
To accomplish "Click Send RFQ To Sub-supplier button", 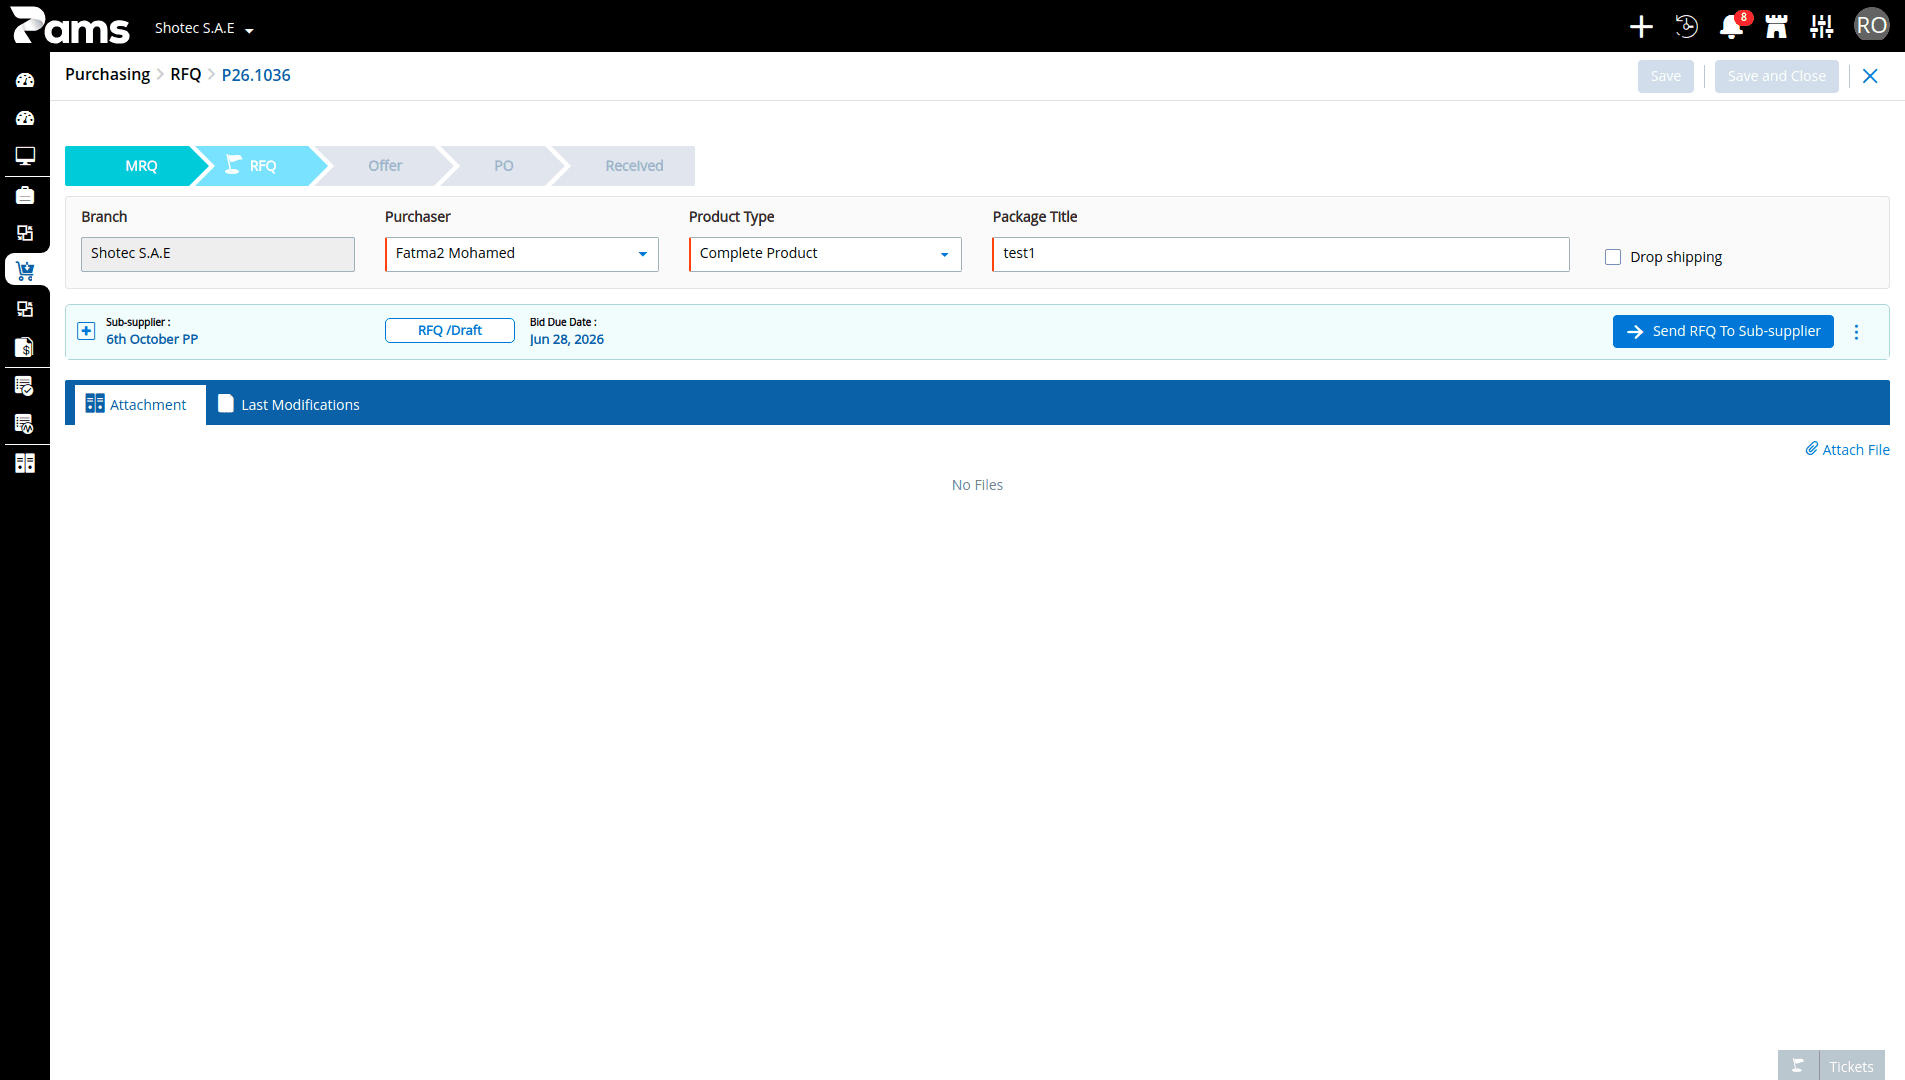I will coord(1723,331).
